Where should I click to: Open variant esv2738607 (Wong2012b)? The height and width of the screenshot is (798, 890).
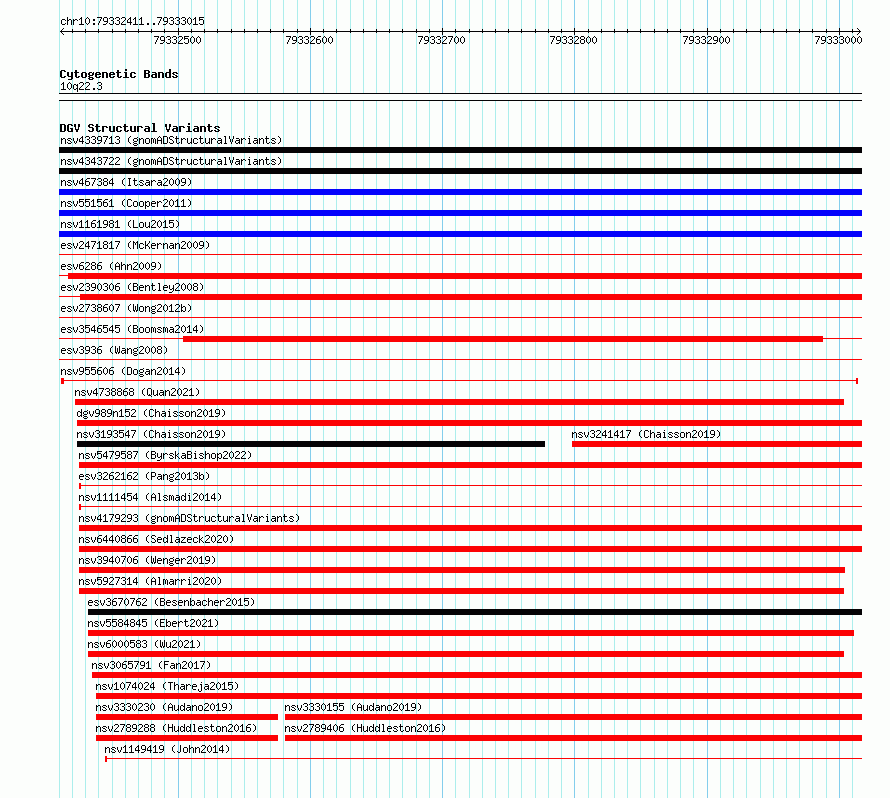pyautogui.click(x=126, y=308)
